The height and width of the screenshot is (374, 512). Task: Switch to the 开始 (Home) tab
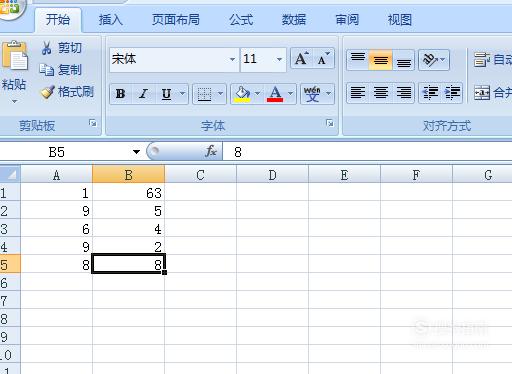[58, 20]
